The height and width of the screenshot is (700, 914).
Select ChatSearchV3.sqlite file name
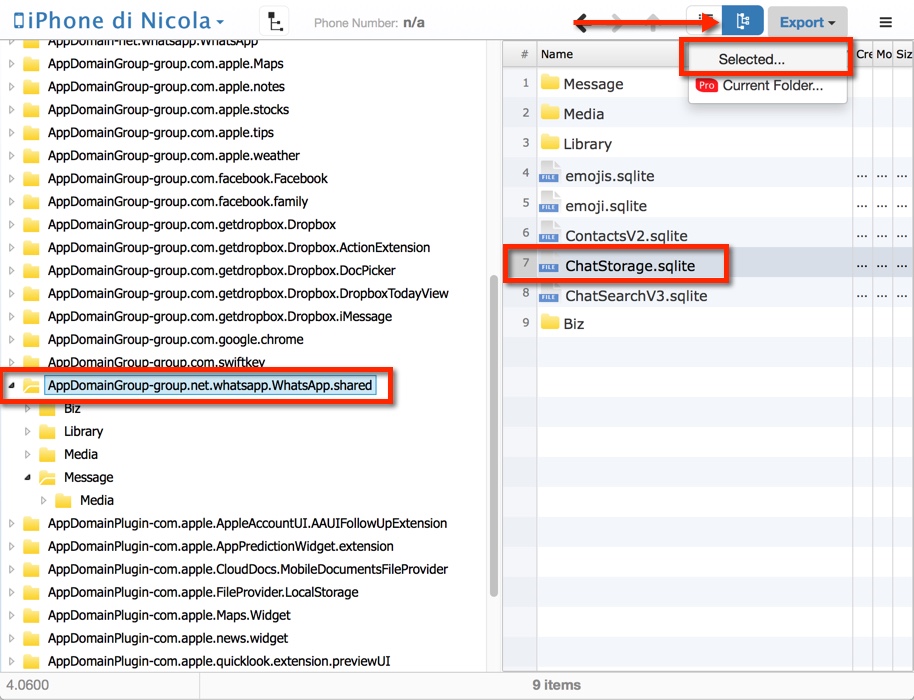click(636, 296)
